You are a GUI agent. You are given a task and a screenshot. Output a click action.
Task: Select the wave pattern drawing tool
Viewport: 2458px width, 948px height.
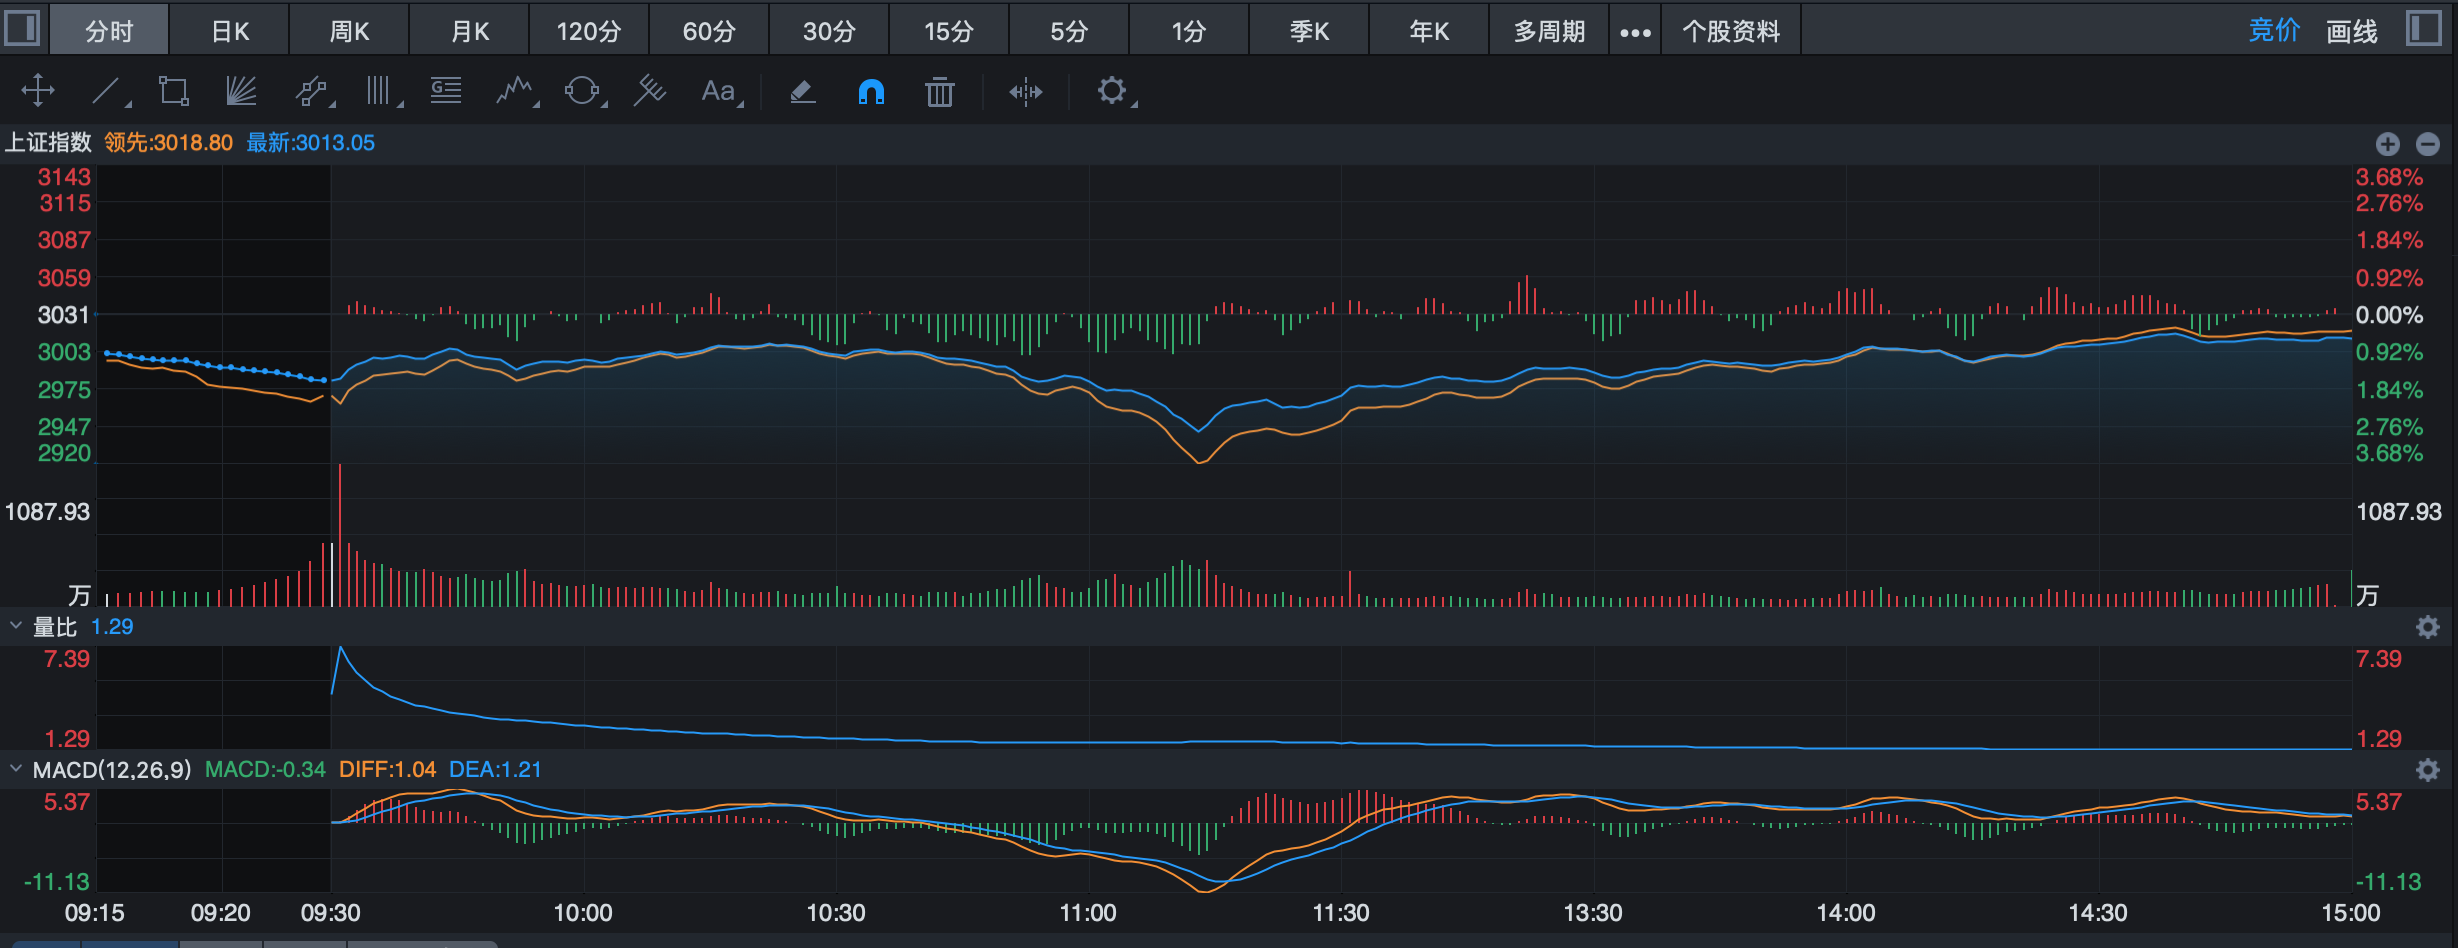click(514, 91)
